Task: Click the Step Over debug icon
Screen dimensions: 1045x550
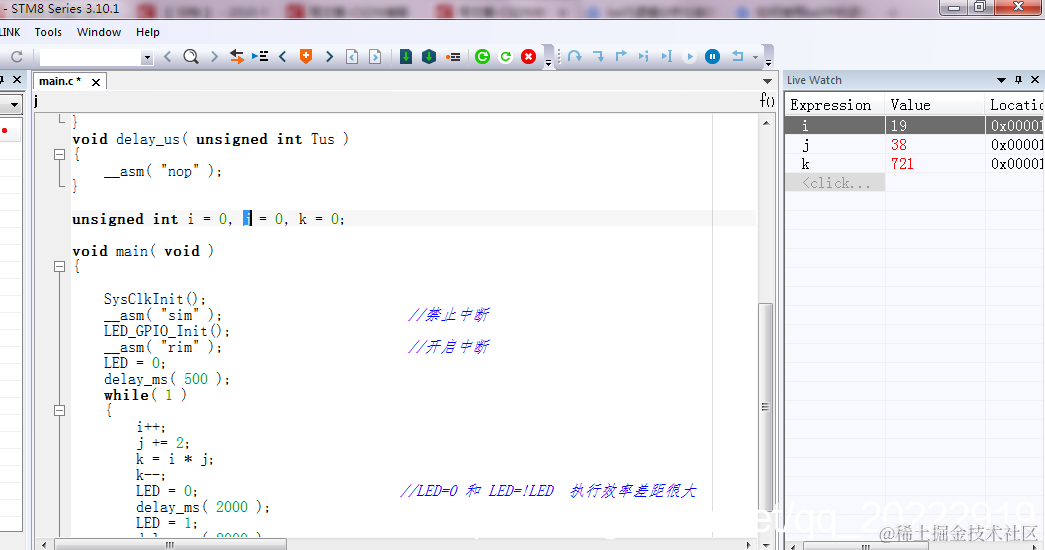Action: point(575,57)
